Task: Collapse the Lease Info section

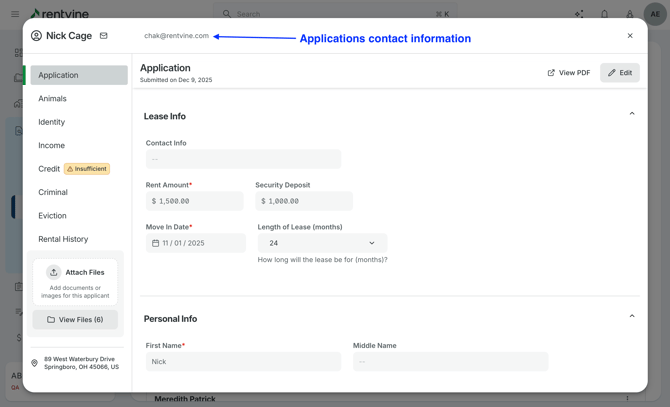Action: pos(632,114)
